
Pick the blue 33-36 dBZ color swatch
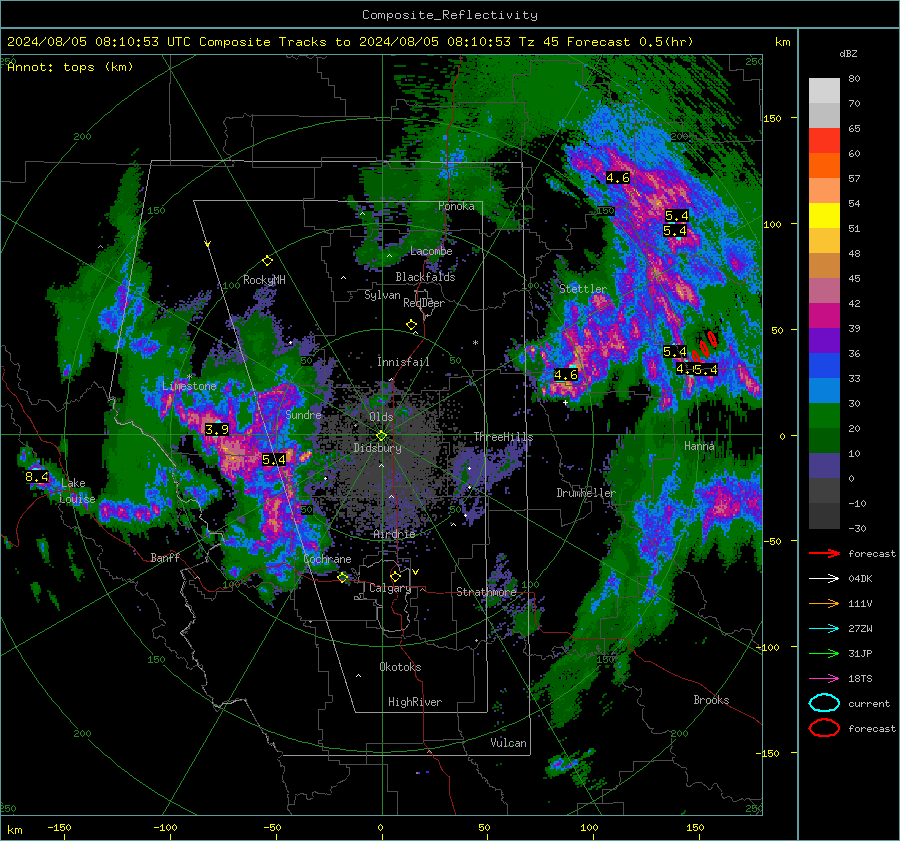coord(824,366)
